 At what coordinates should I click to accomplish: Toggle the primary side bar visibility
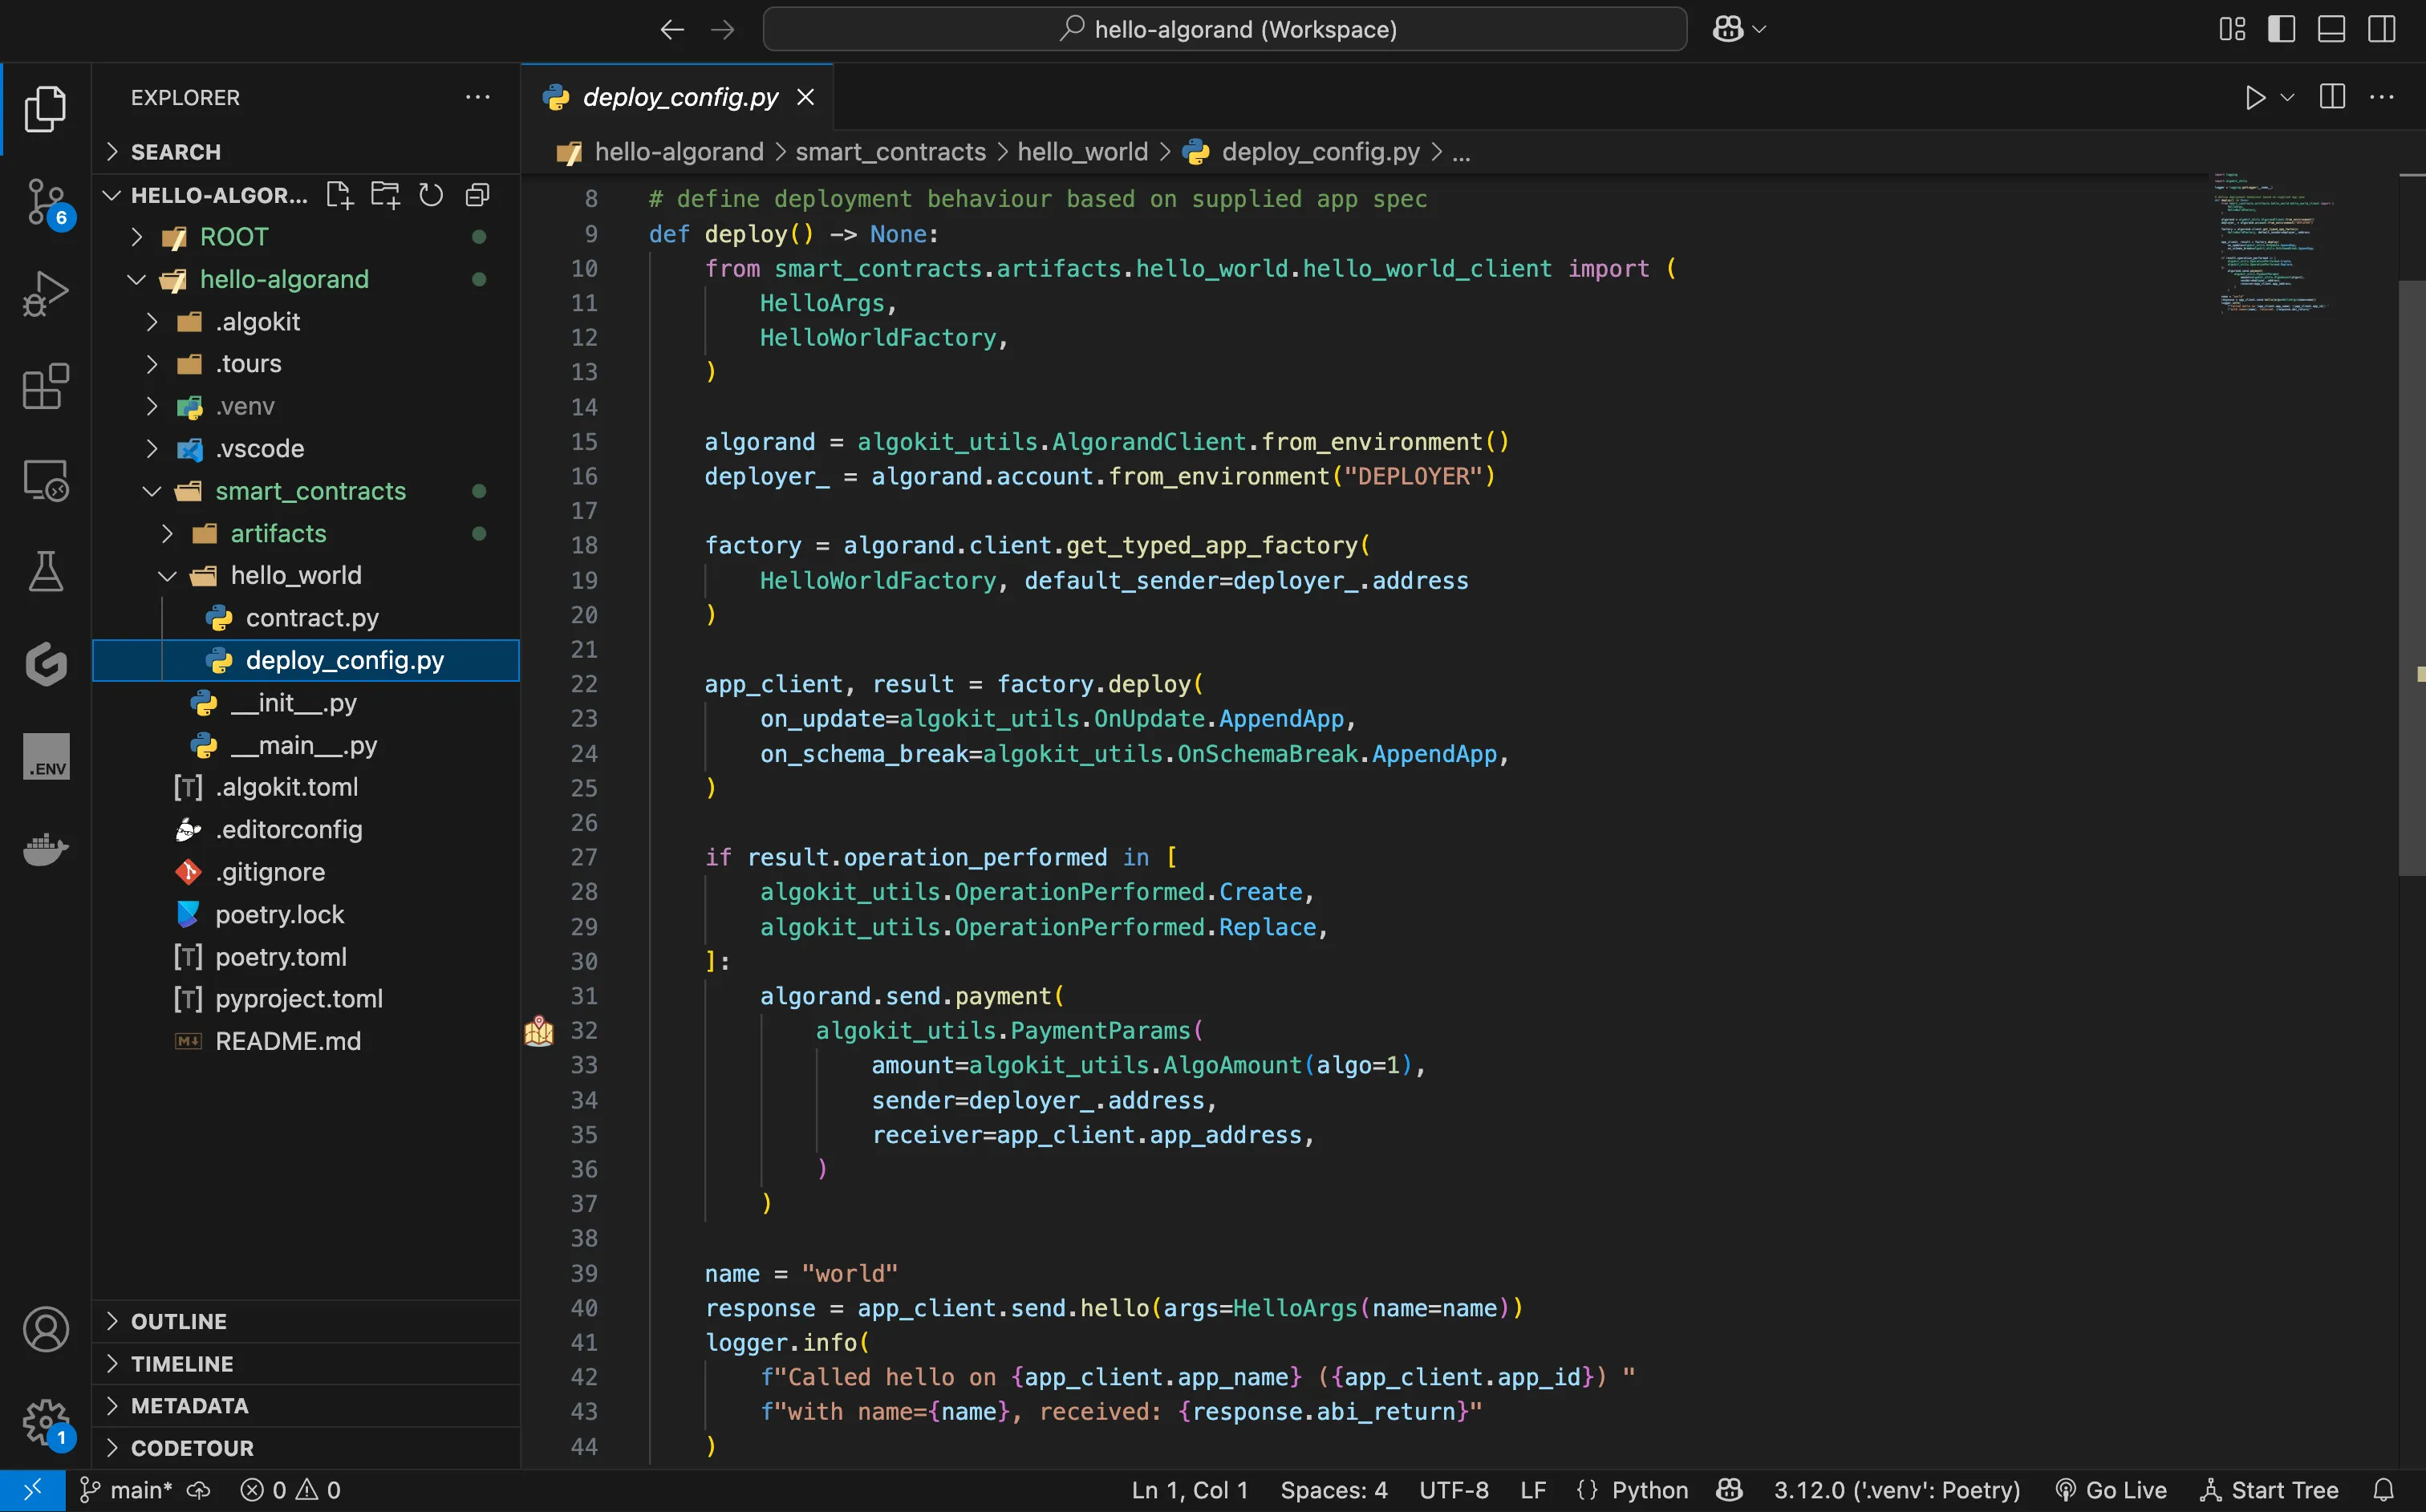click(x=2281, y=29)
